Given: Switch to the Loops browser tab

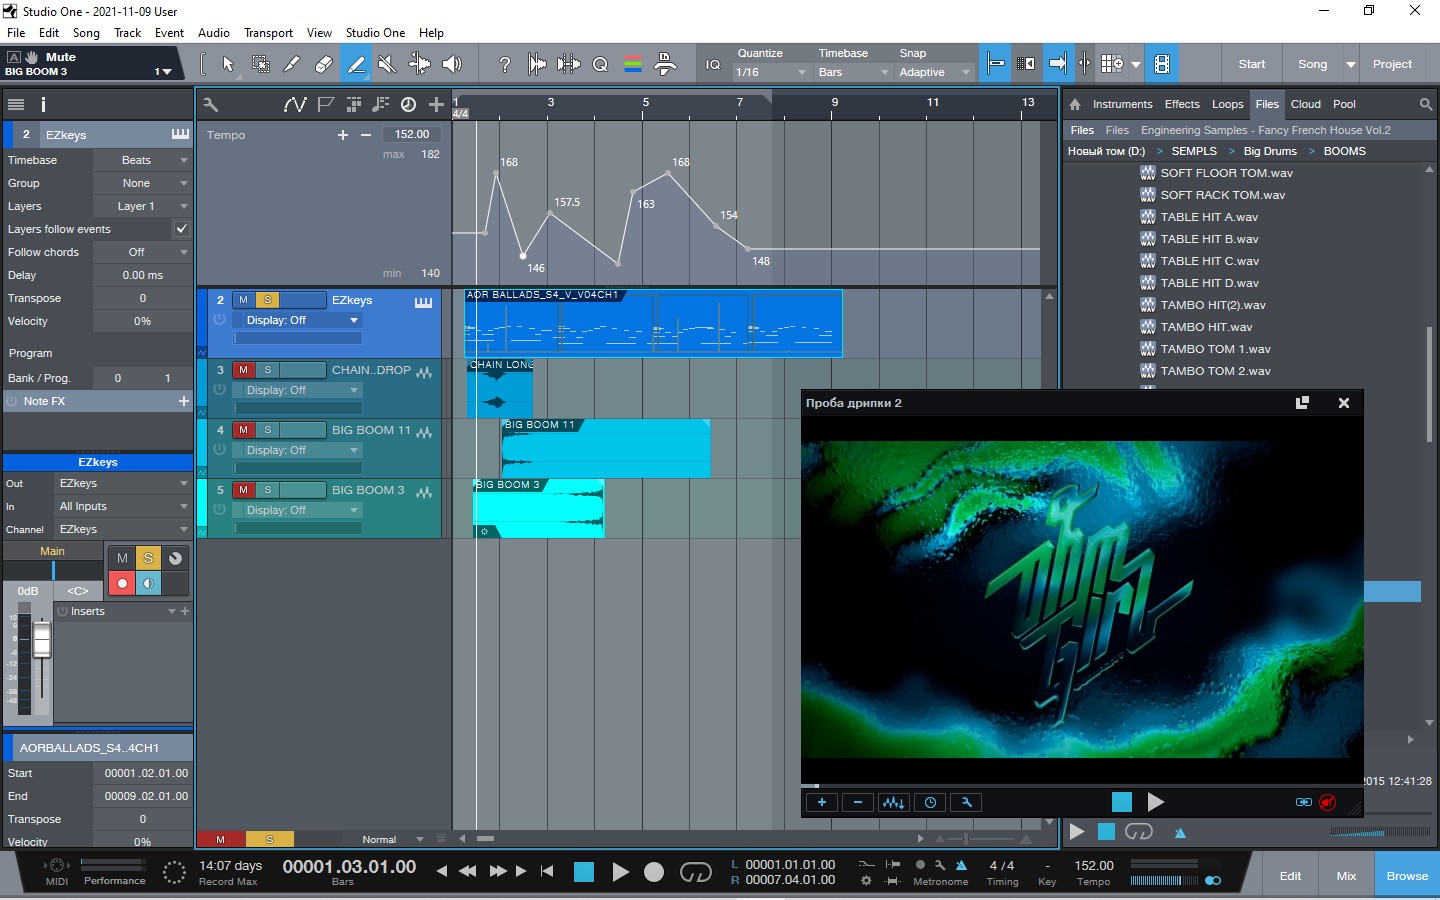Looking at the screenshot, I should click(x=1227, y=104).
